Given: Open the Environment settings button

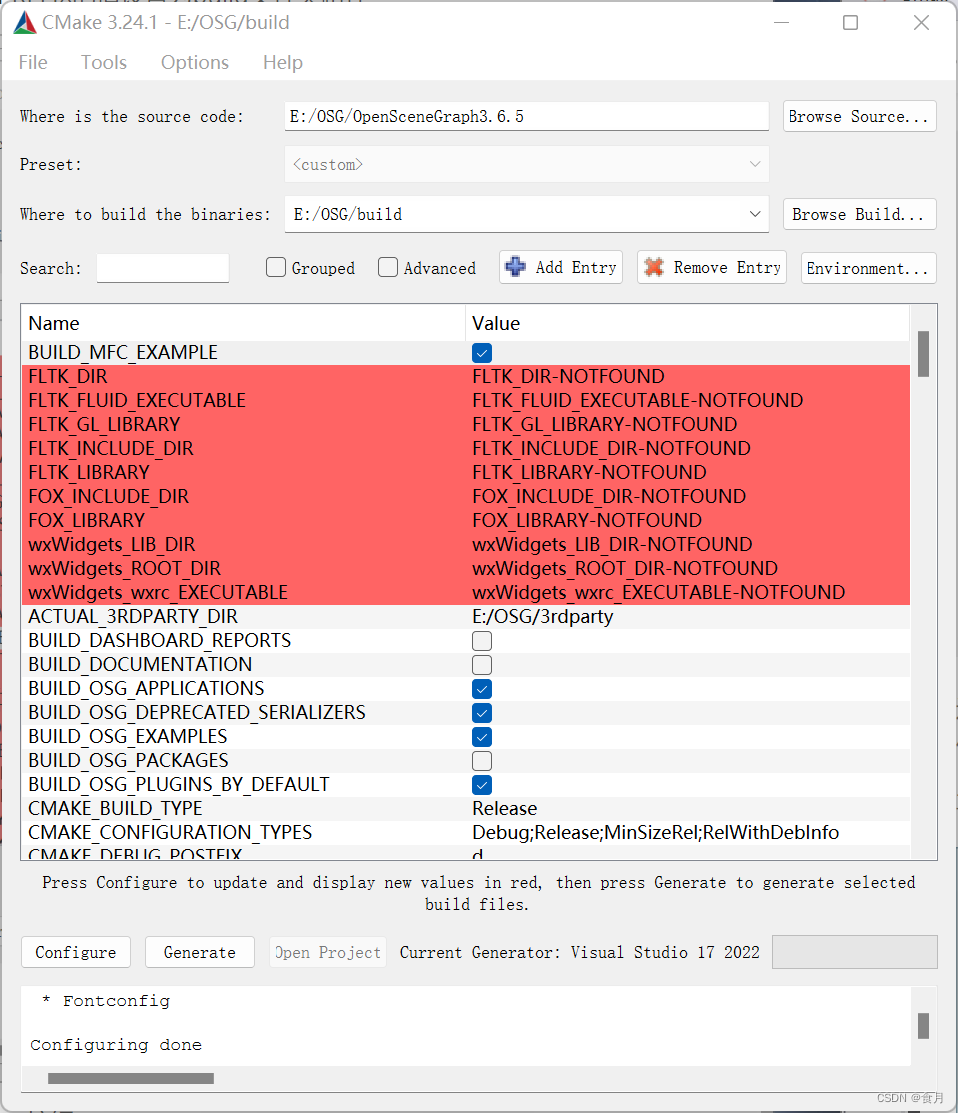Looking at the screenshot, I should pos(869,268).
